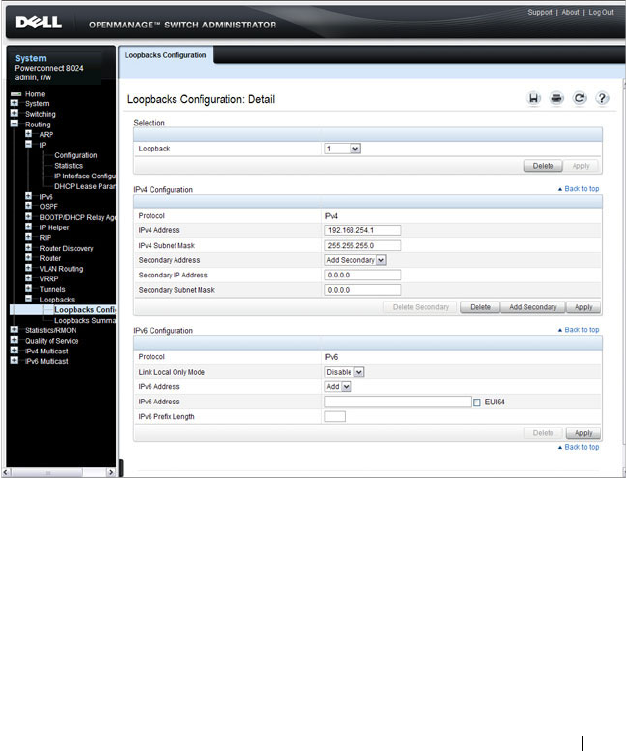This screenshot has width=641, height=751.
Task: Expand the OSPF tree node
Action: tap(29, 206)
